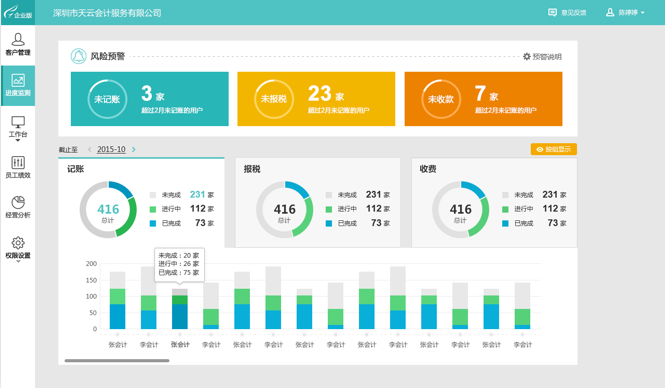
Task: Open 客户管理 in the sidebar
Action: point(18,45)
